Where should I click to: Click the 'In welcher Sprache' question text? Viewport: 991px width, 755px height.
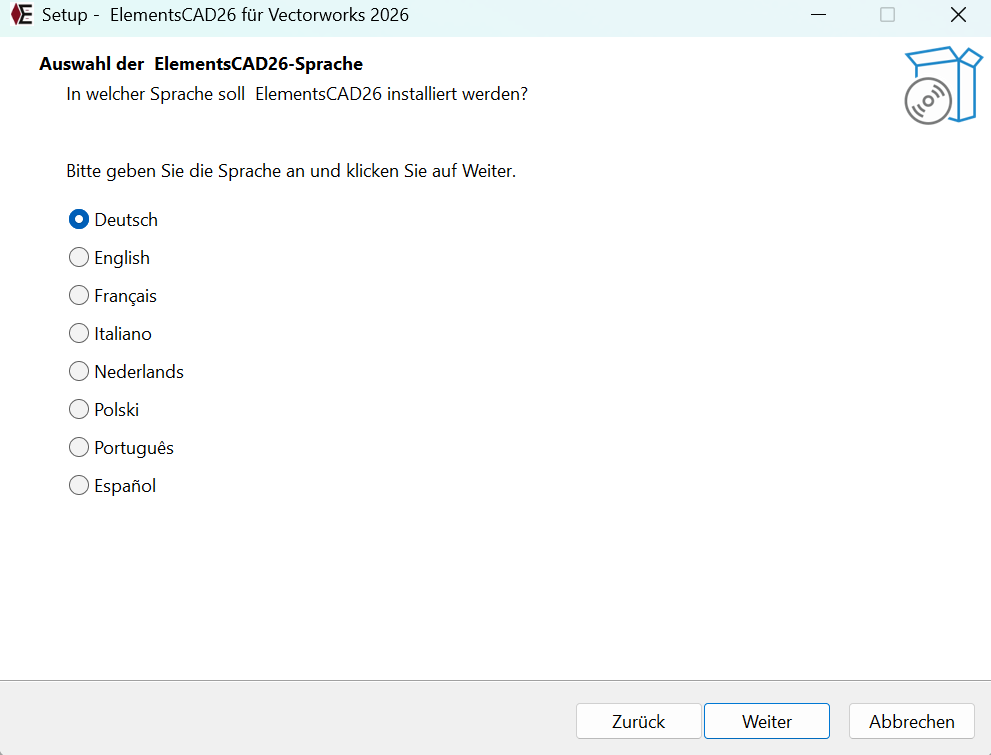[x=297, y=94]
